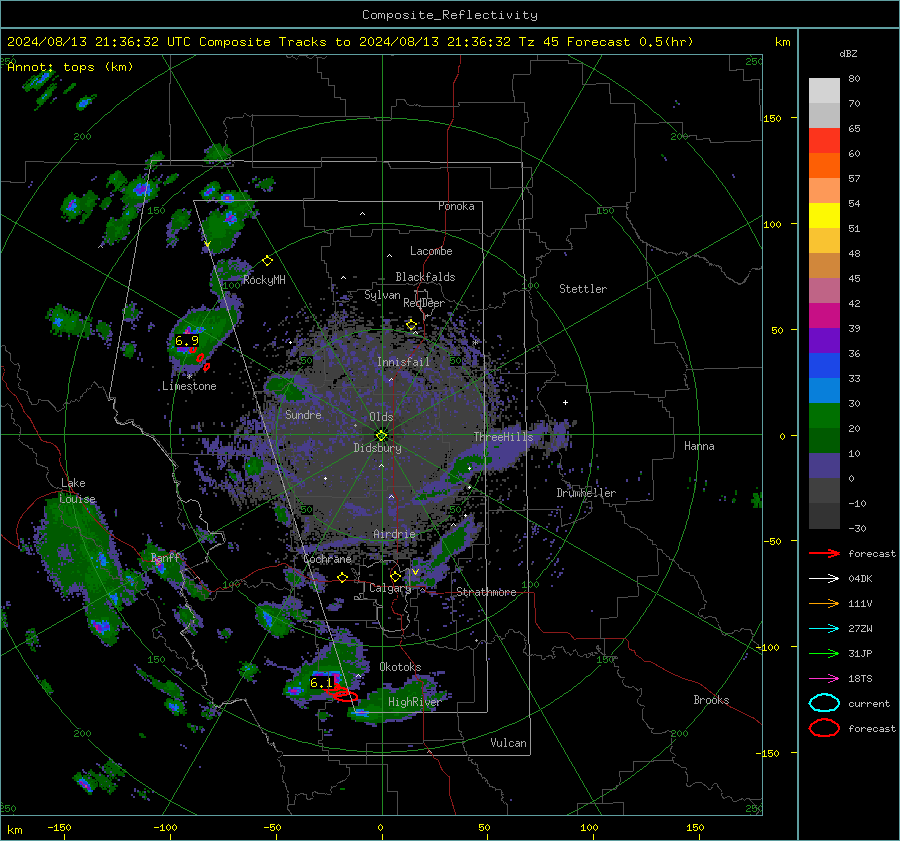Viewport: 900px width, 841px height.
Task: Pick the slate-purple swatch between 10 and 0
Action: tap(824, 466)
